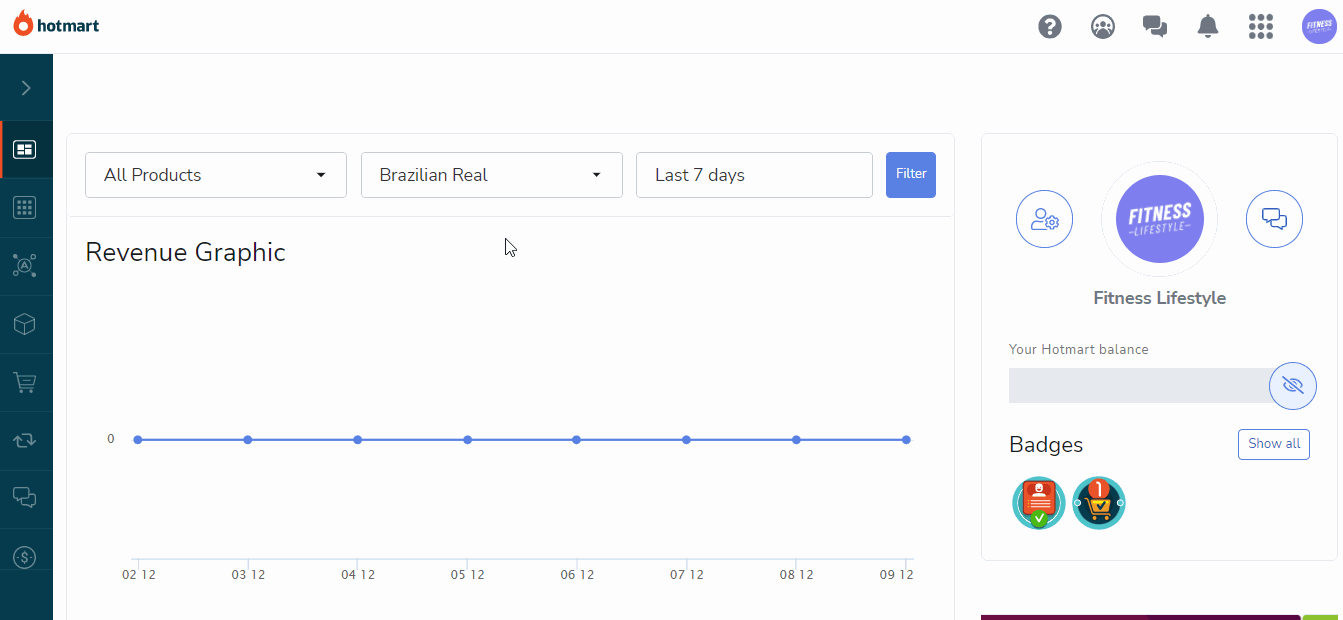Open the apps grid menu in header
The width and height of the screenshot is (1343, 620).
(1261, 26)
